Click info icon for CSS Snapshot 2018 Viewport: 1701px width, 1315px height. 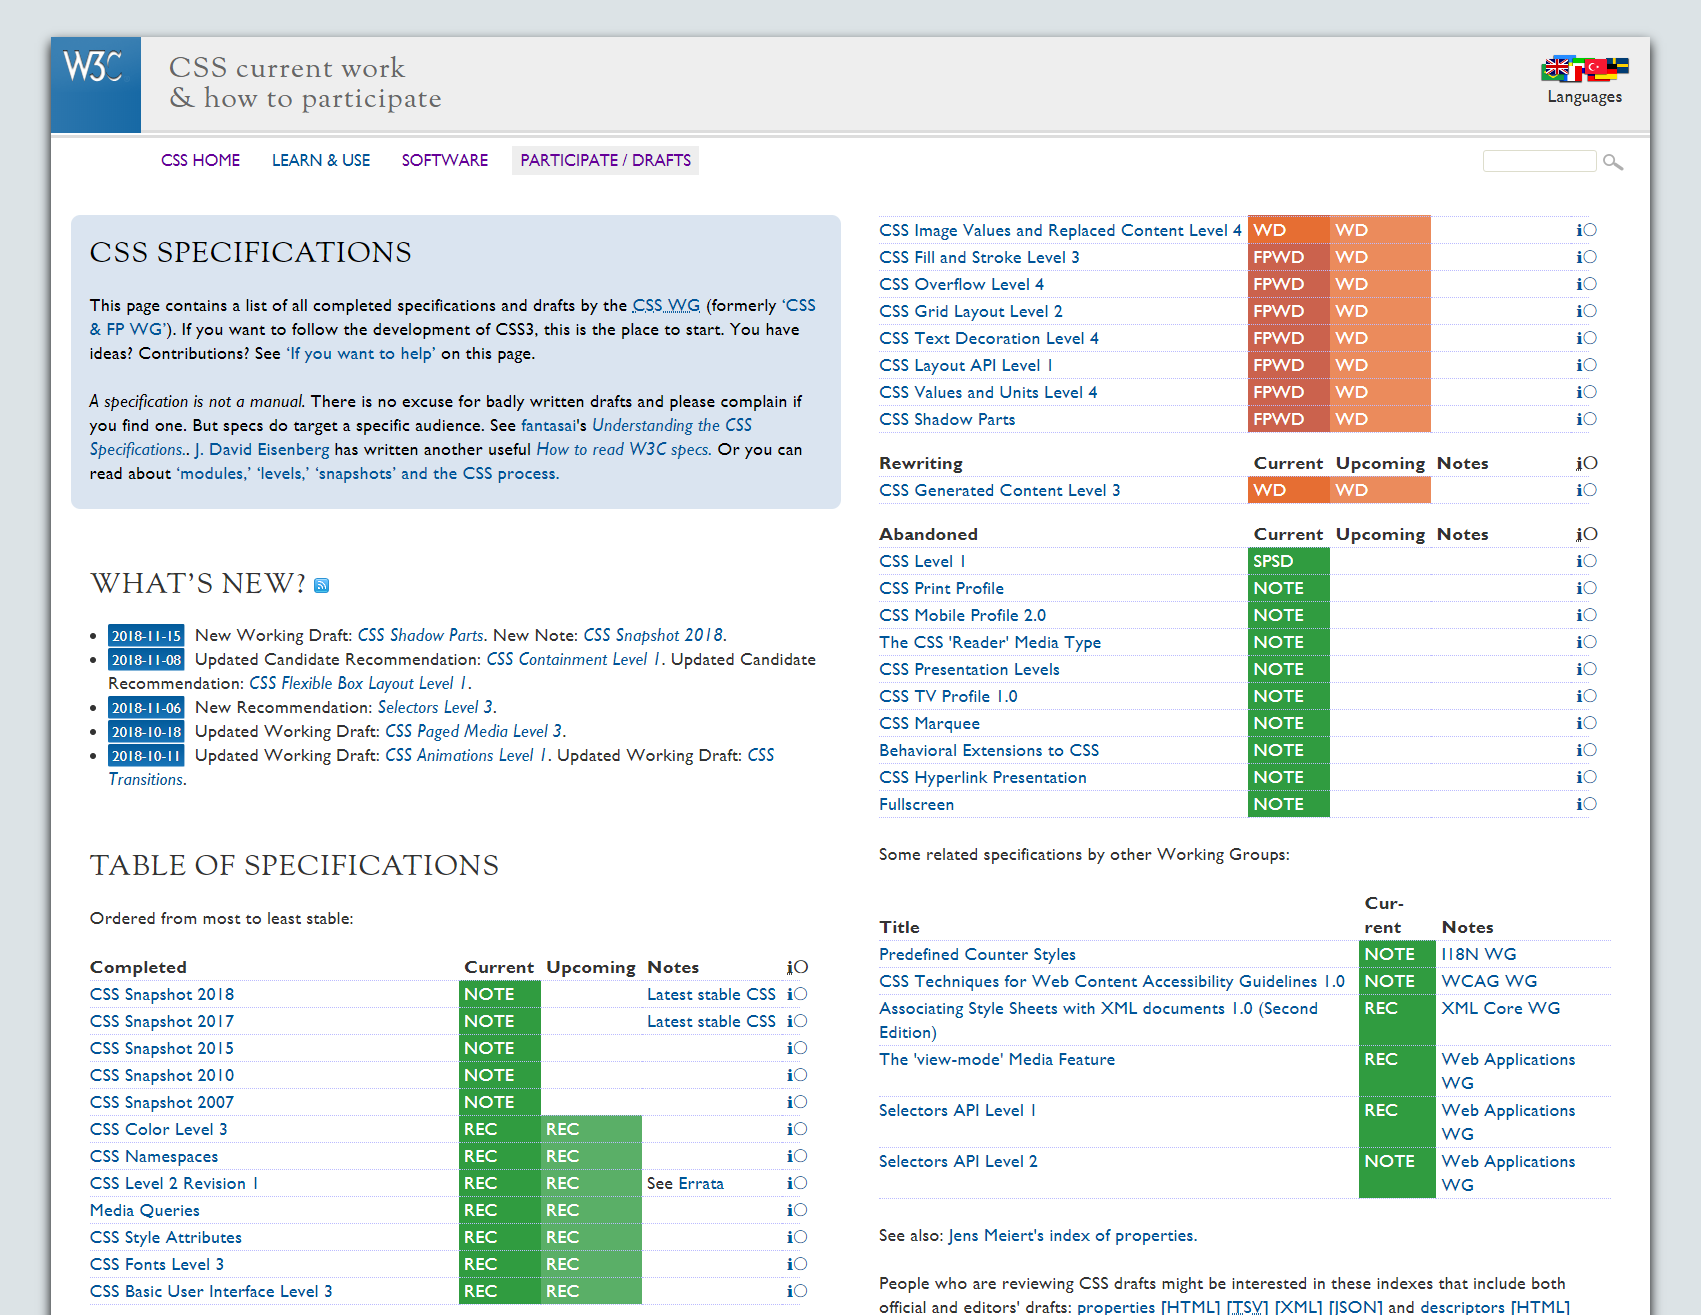797,994
